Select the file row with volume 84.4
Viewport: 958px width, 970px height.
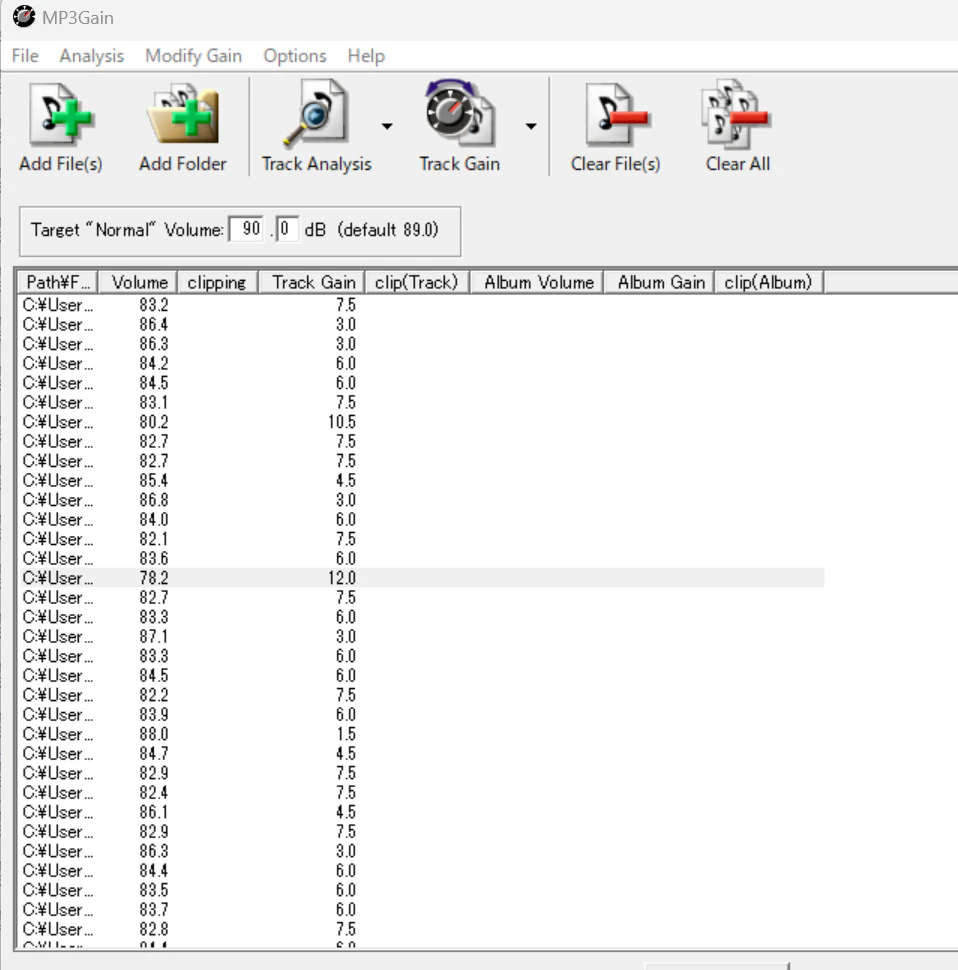pyautogui.click(x=422, y=870)
